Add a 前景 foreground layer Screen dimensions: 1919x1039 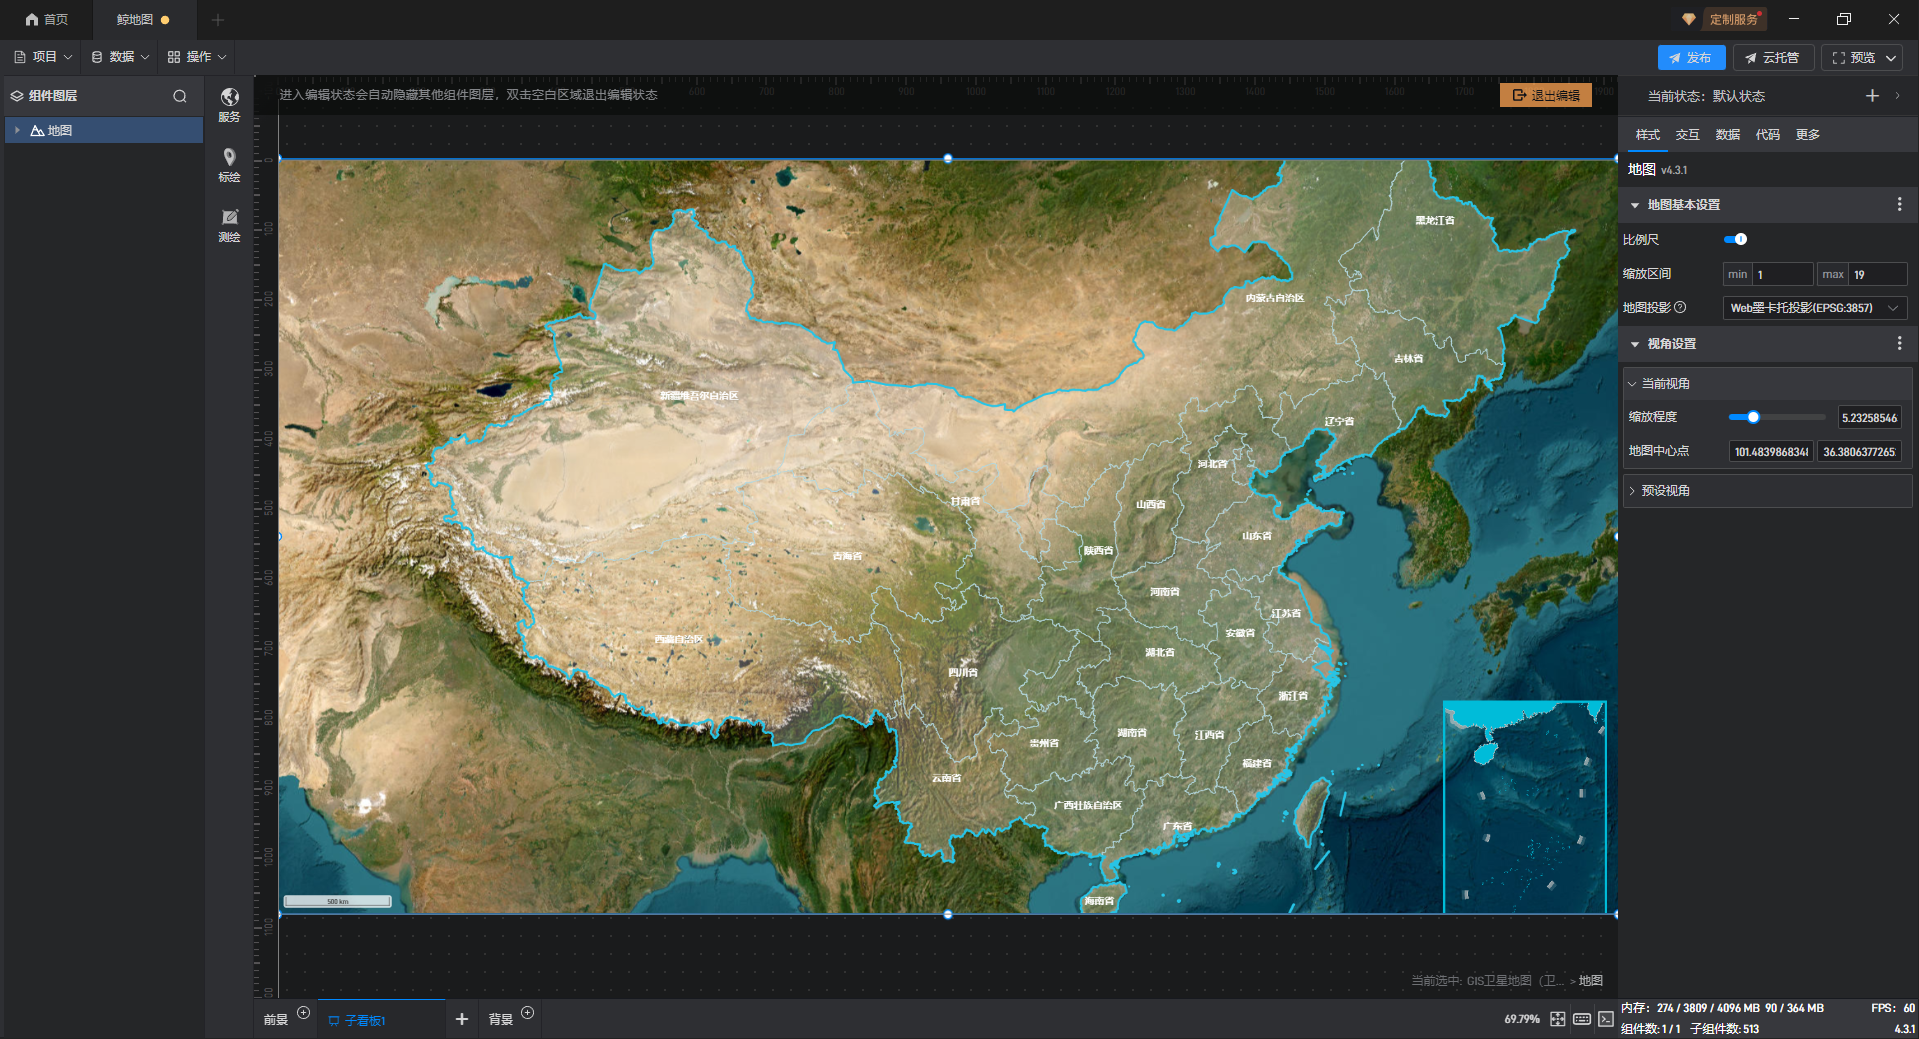tap(304, 1012)
